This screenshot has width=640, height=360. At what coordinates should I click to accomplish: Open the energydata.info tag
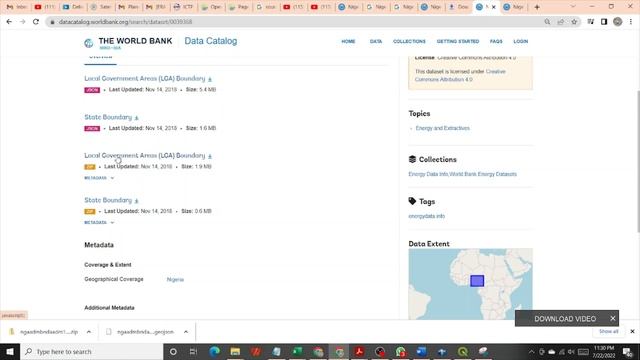pyautogui.click(x=427, y=216)
